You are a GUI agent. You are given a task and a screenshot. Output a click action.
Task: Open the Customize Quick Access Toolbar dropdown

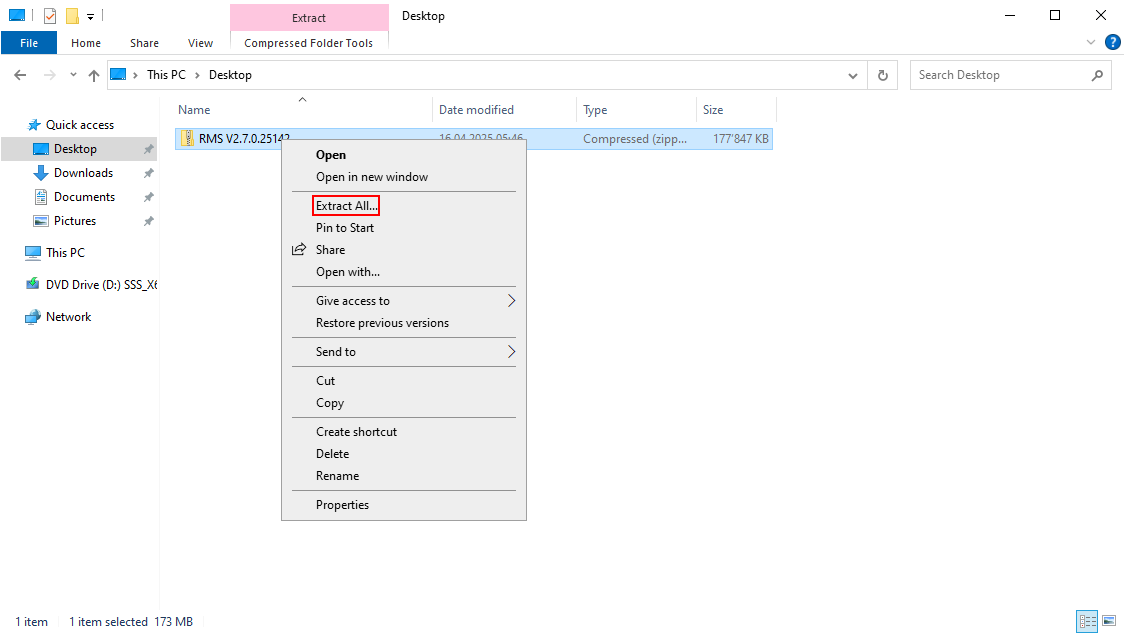90,16
